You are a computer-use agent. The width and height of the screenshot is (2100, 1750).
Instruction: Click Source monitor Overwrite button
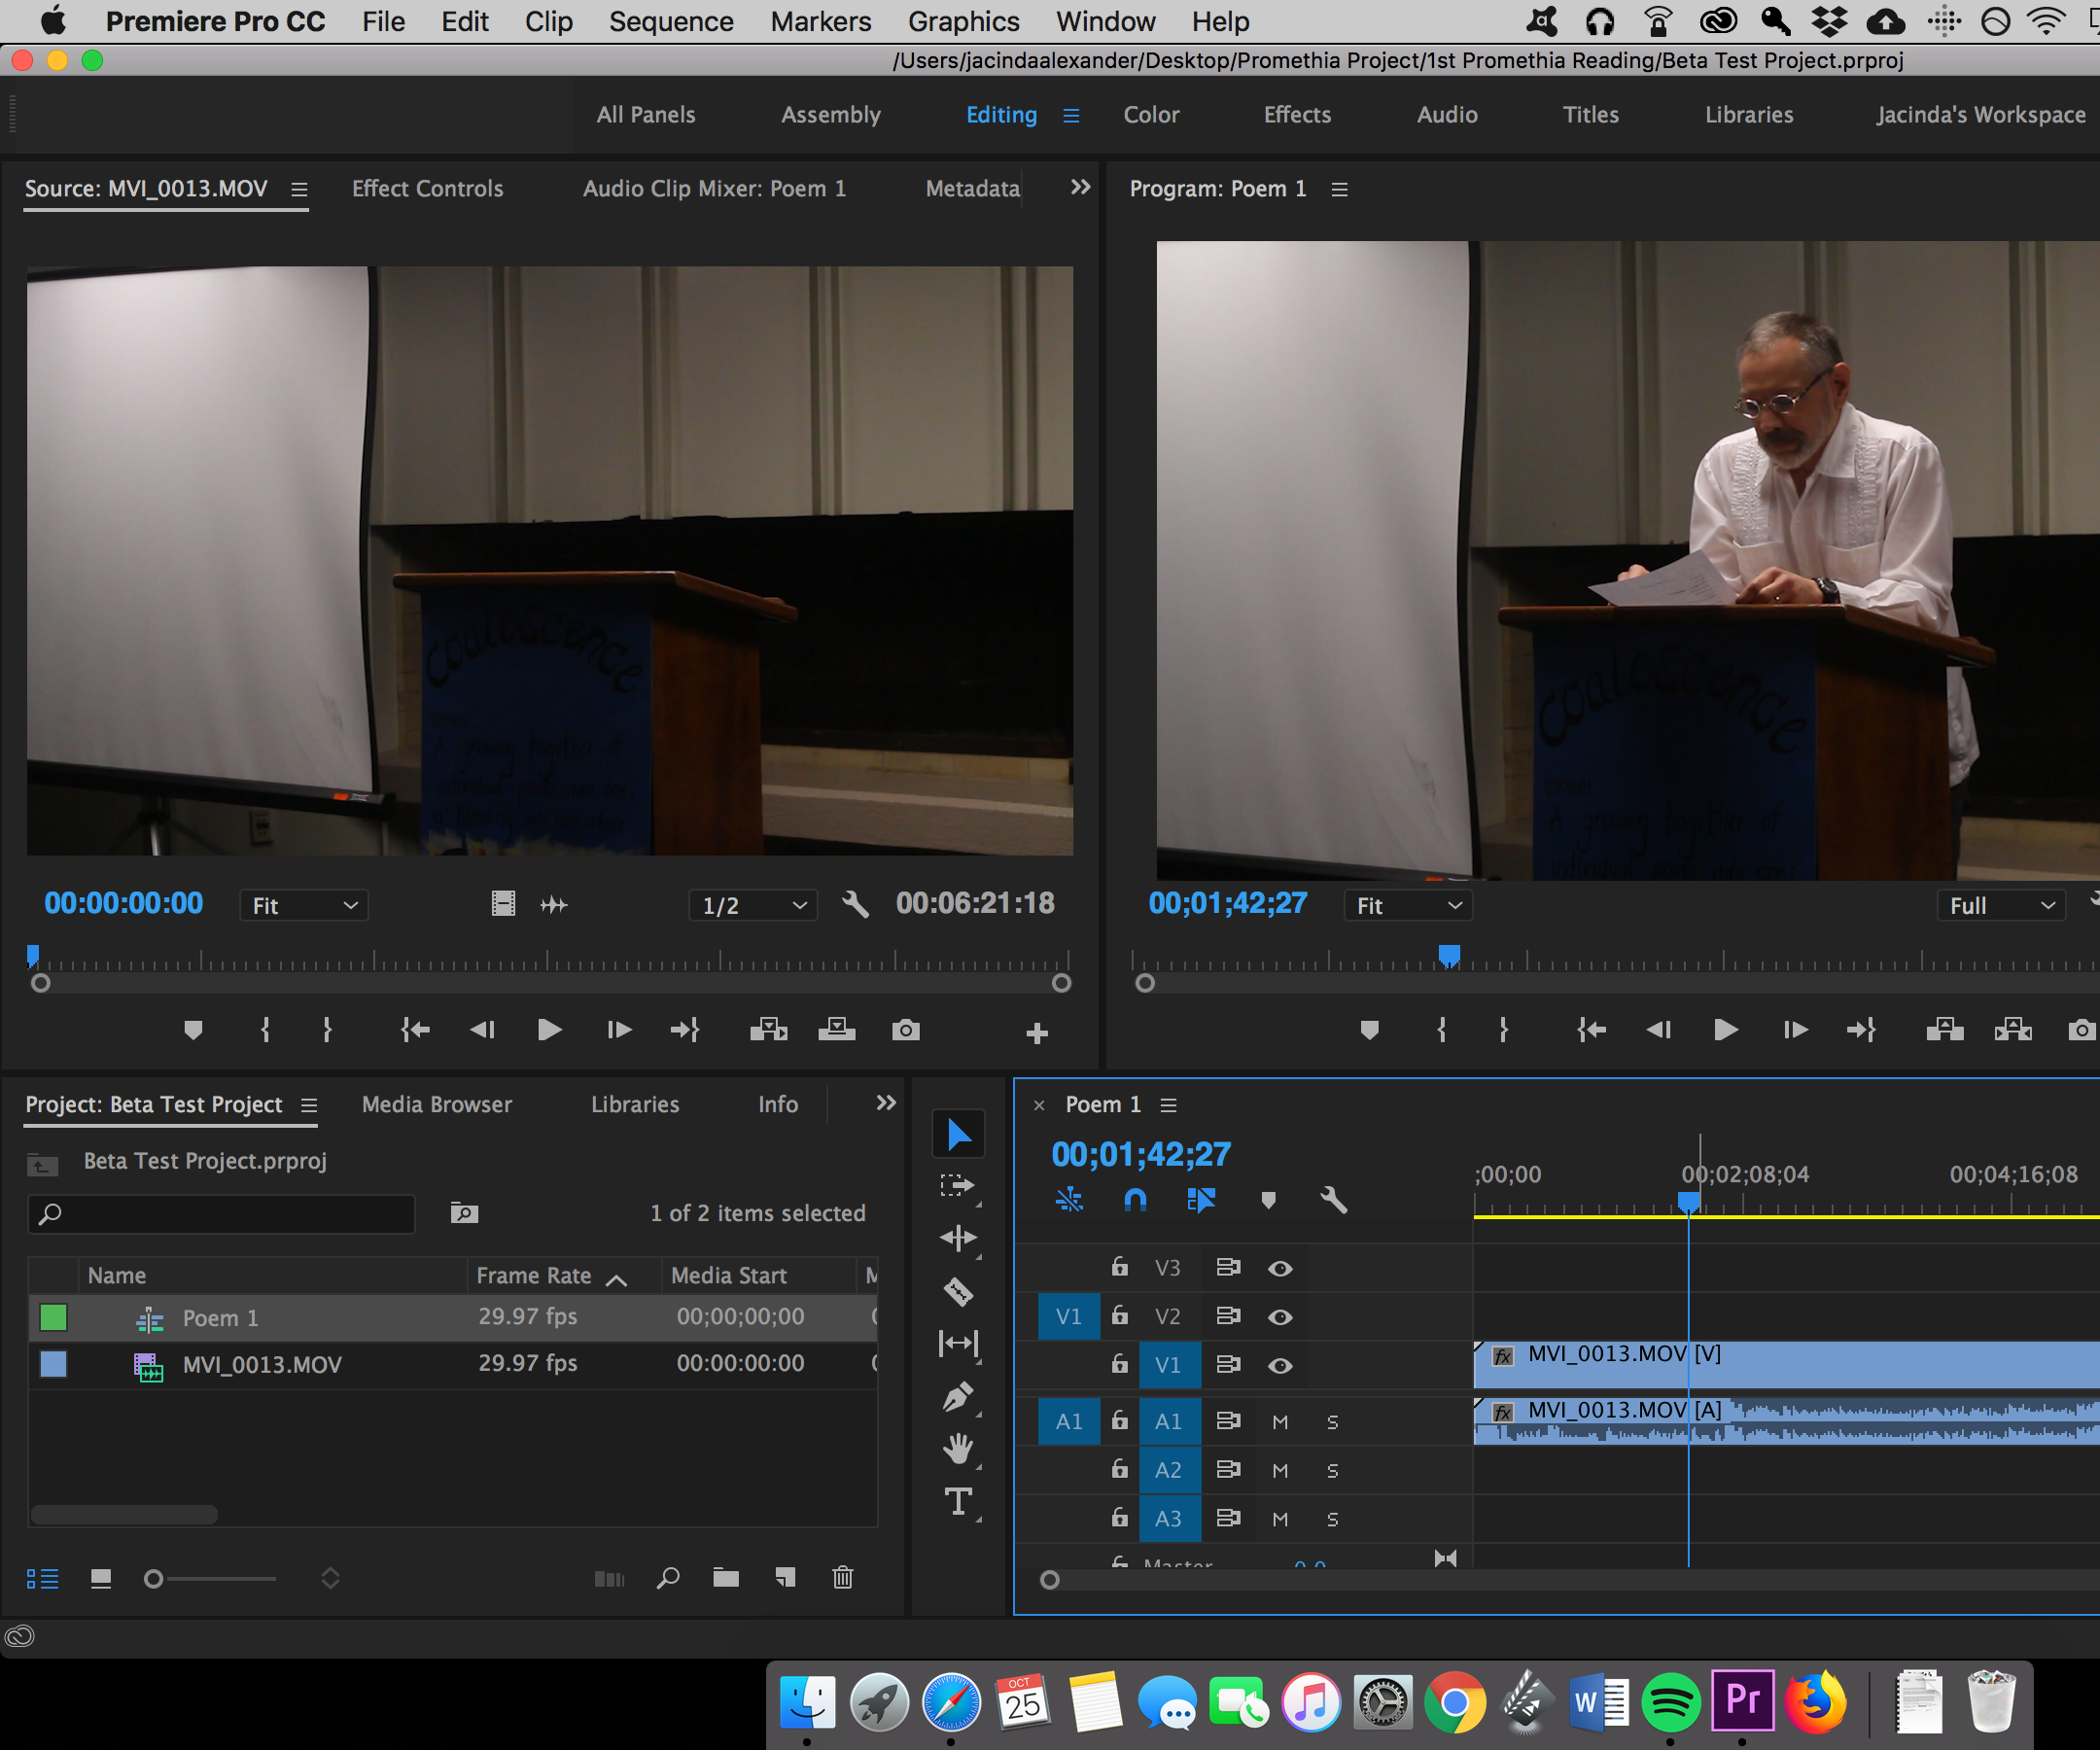(837, 1030)
